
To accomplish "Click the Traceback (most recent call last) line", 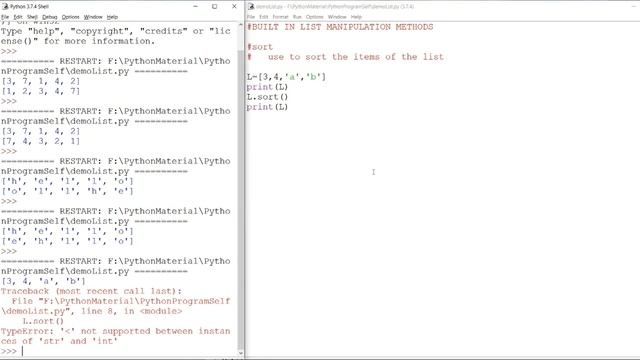I will tap(91, 291).
